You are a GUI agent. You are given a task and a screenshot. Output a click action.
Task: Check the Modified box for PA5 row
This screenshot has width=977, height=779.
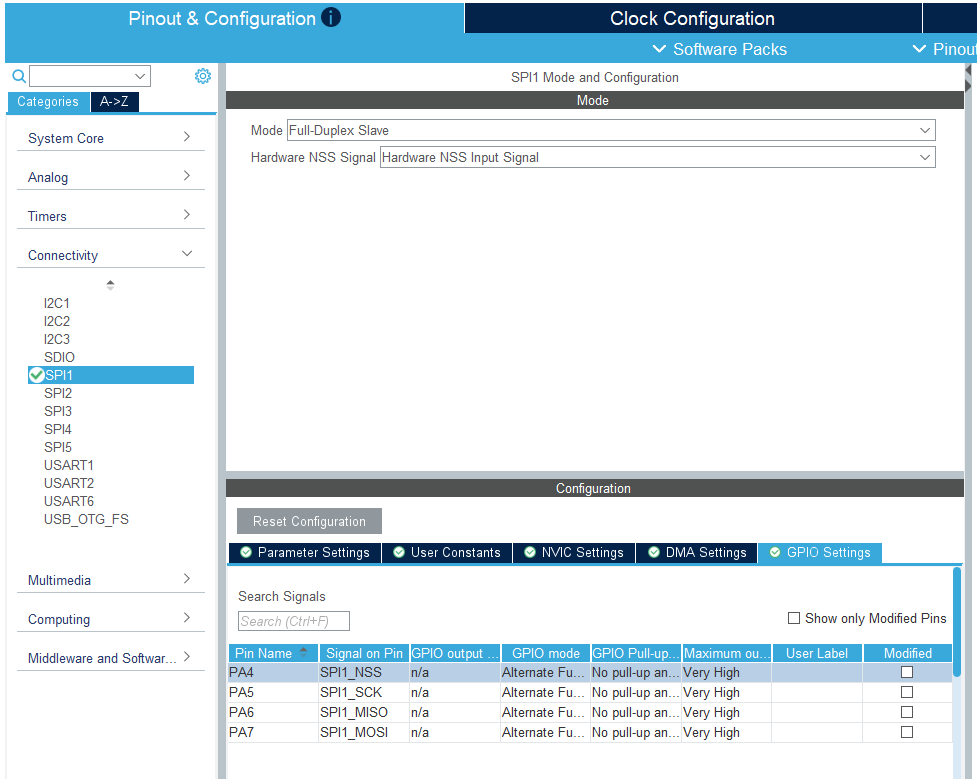coord(907,692)
